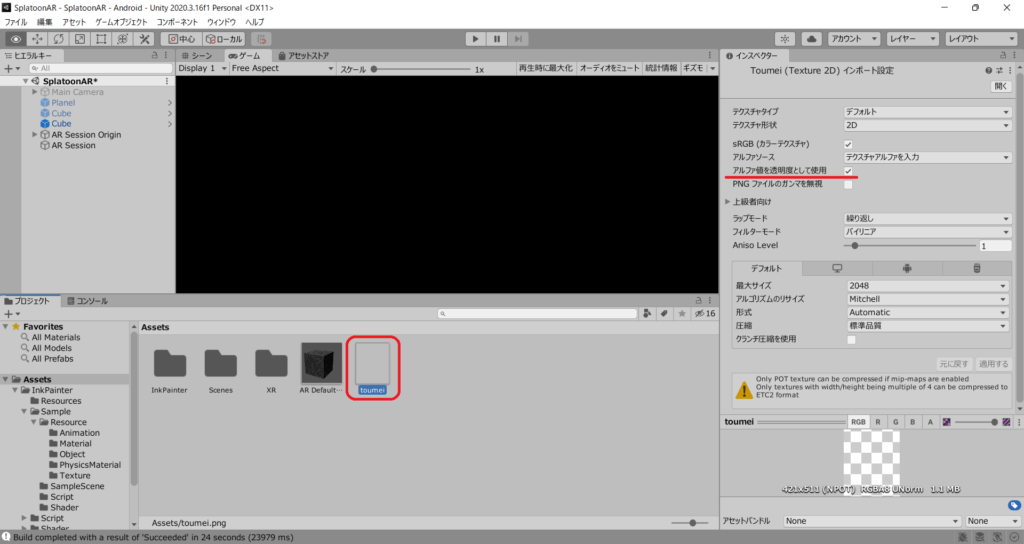
Task: Open the Display 1 dropdown
Action: click(202, 69)
